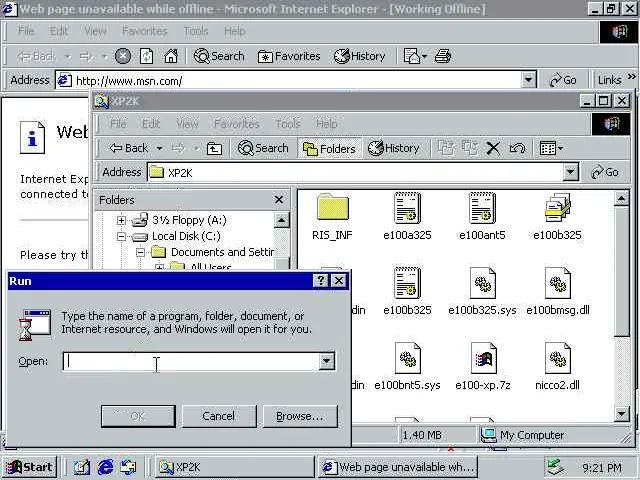The image size is (640, 480).
Task: Click Home icon in Internet Explorer toolbar
Action: tap(171, 56)
